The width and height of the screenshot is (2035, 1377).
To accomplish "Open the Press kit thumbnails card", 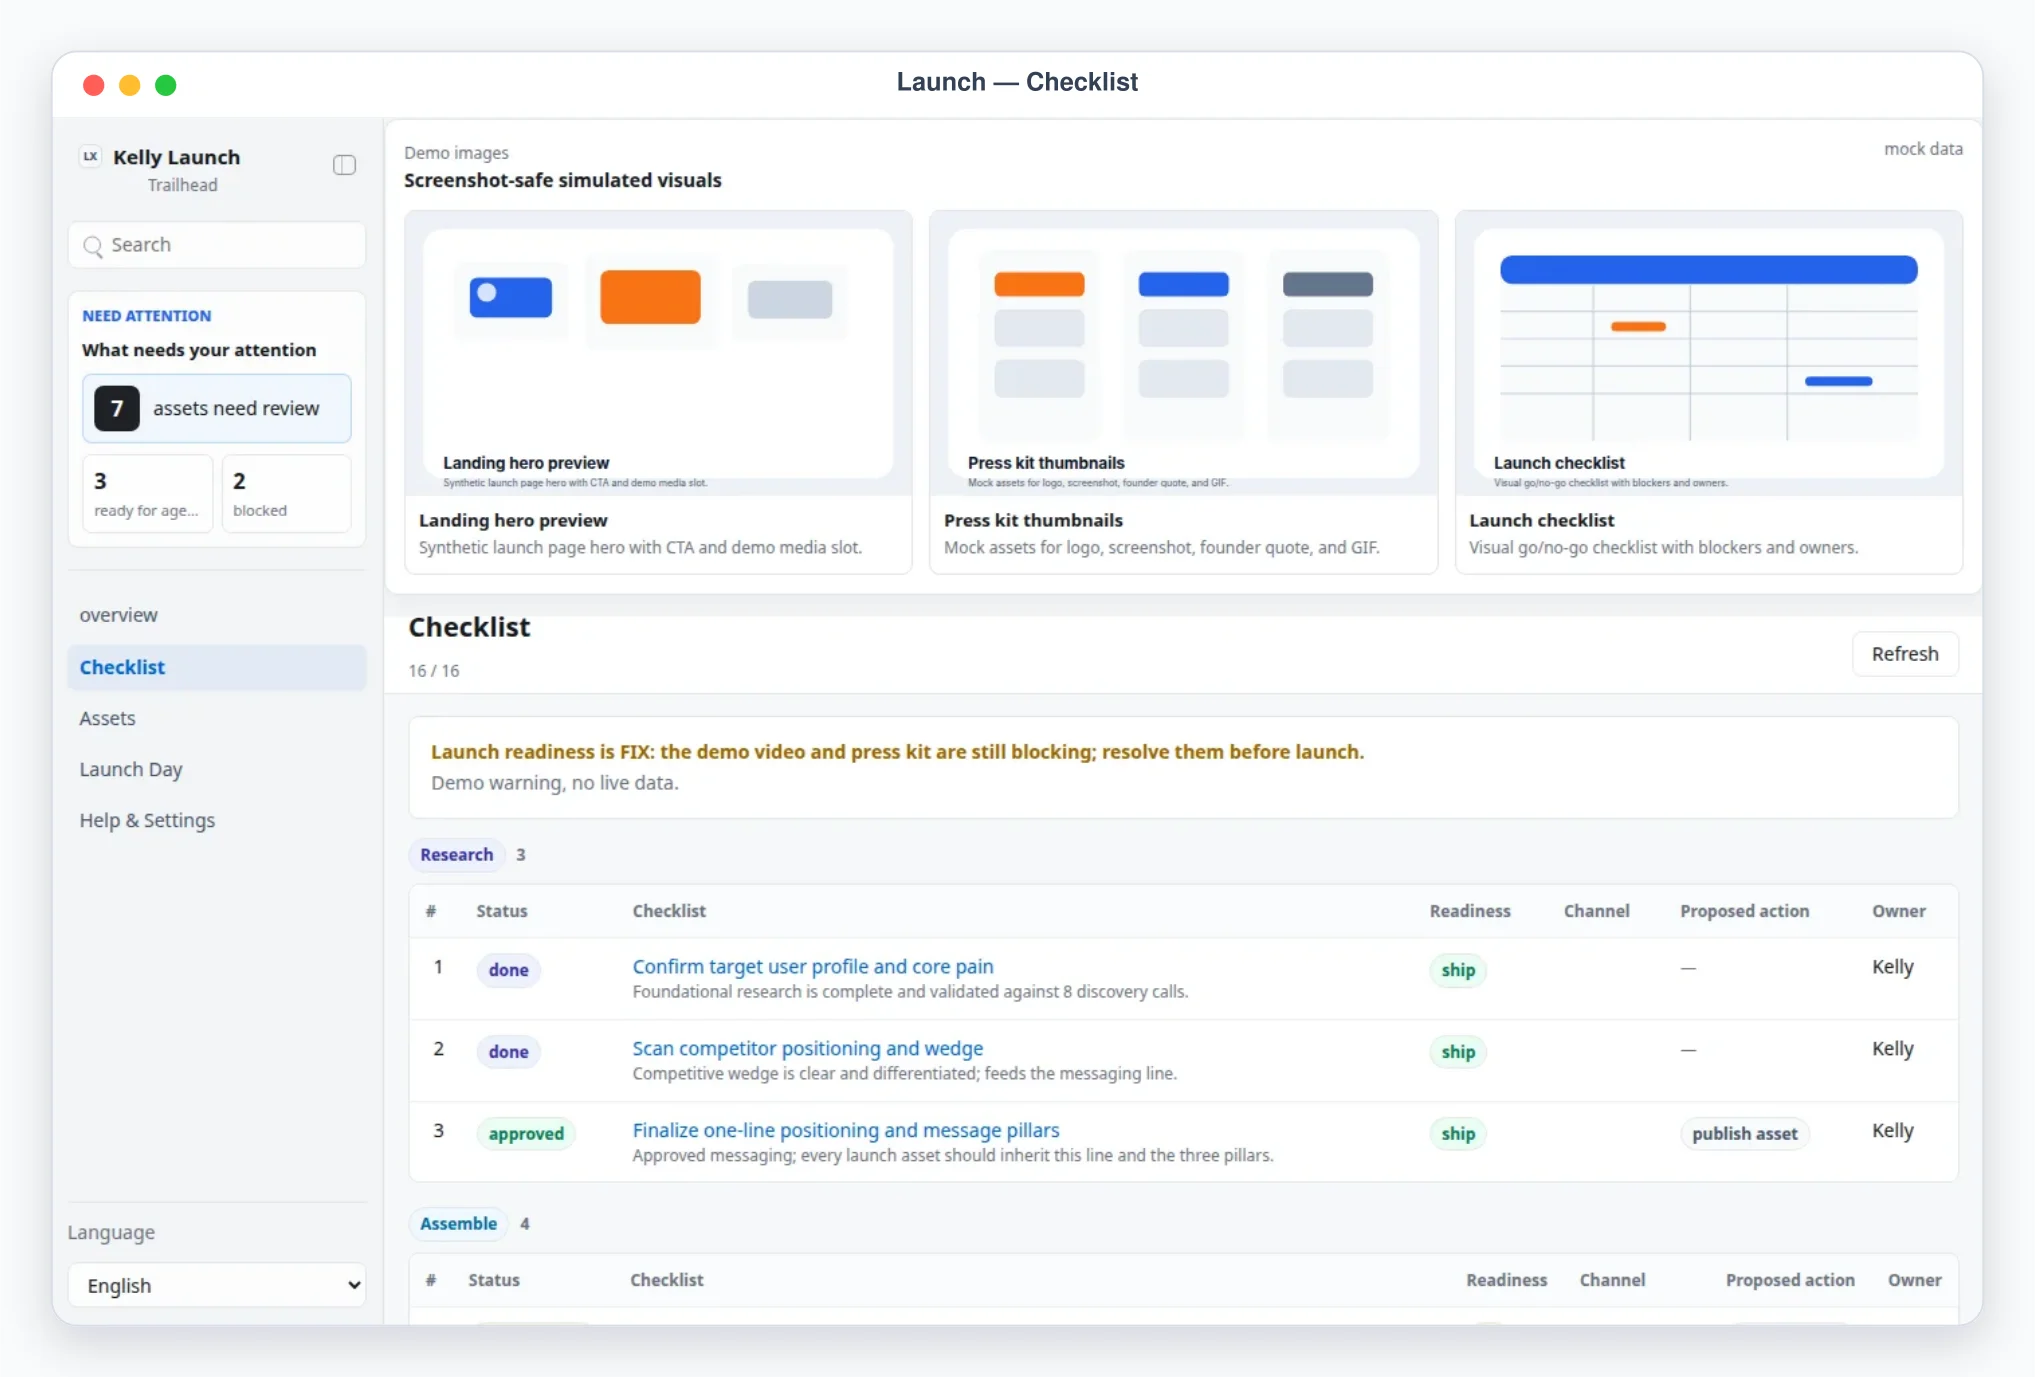I will pyautogui.click(x=1183, y=392).
